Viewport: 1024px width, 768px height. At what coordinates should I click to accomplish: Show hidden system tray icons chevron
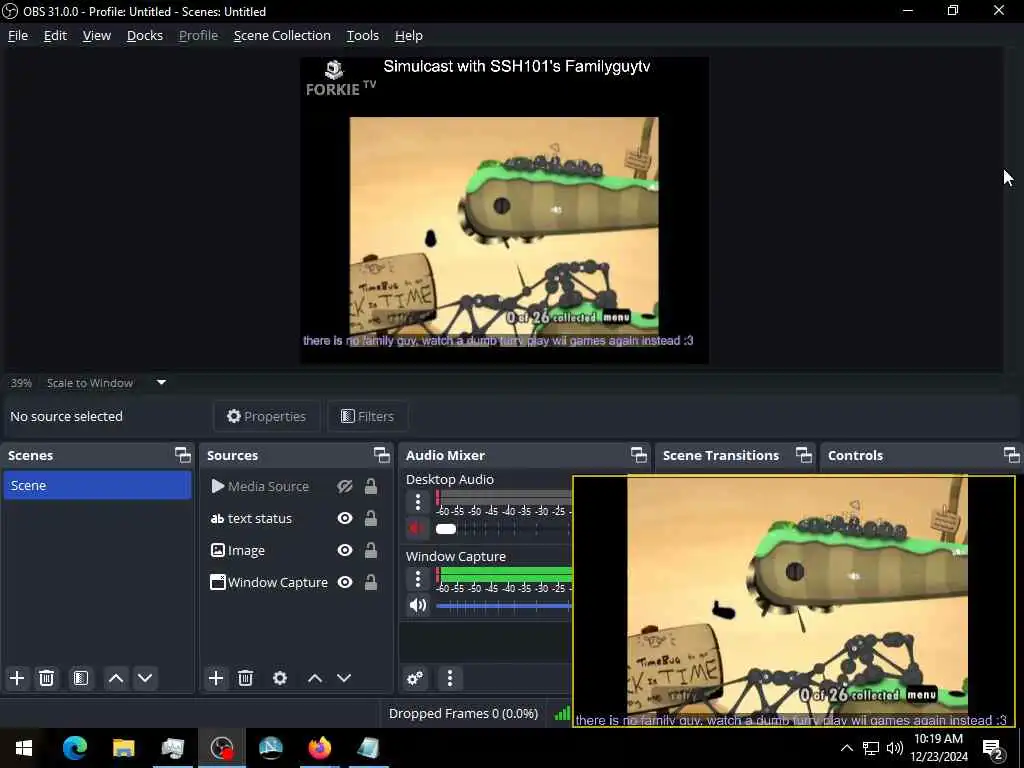pyautogui.click(x=846, y=748)
